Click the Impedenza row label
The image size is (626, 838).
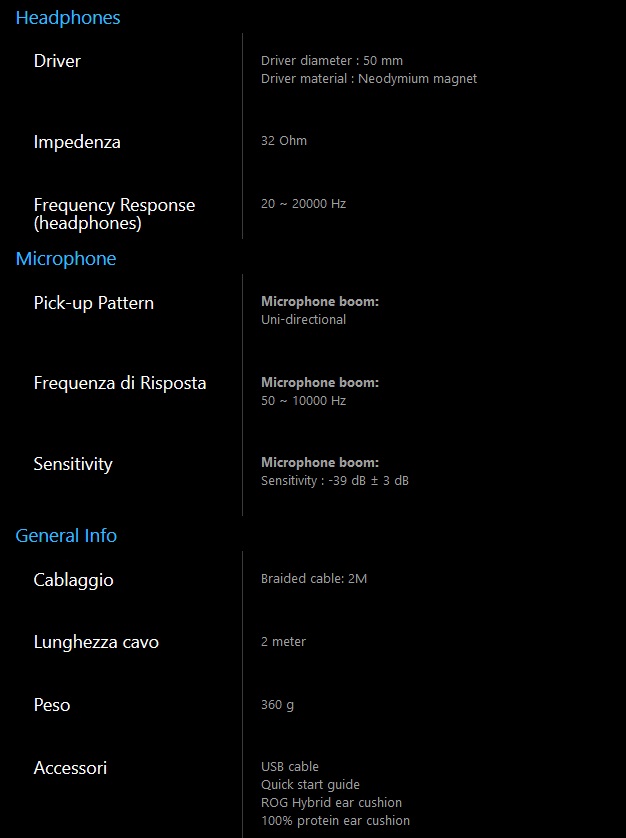click(77, 142)
